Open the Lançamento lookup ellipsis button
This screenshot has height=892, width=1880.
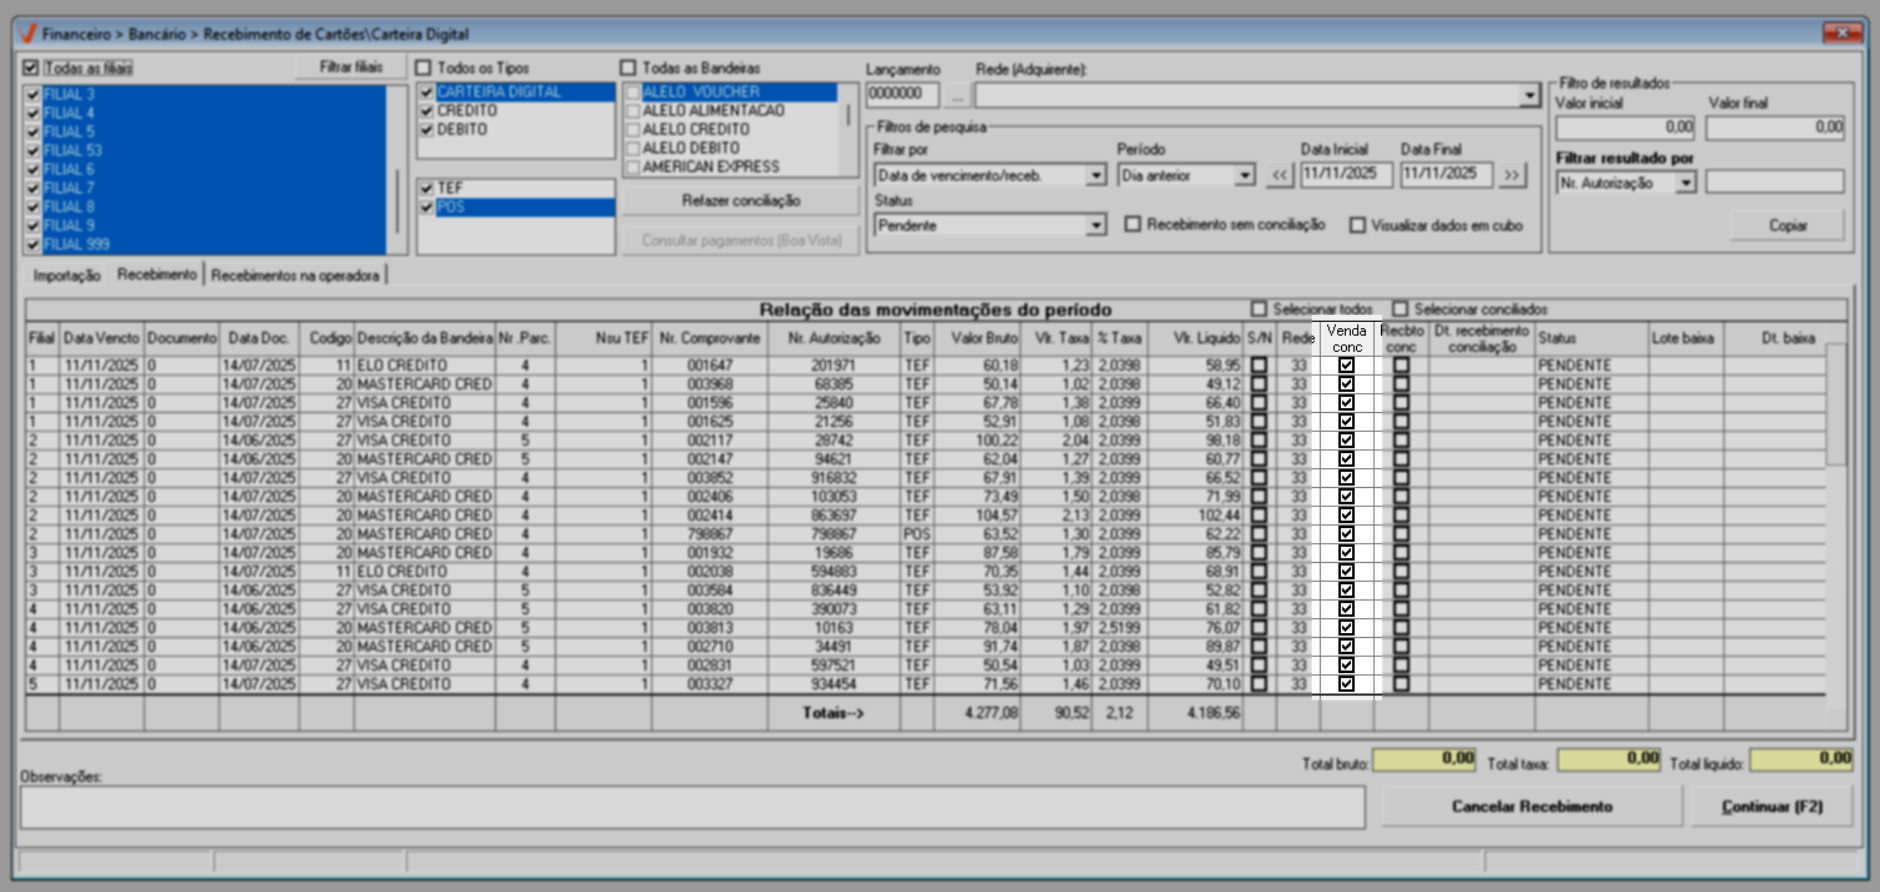click(957, 96)
